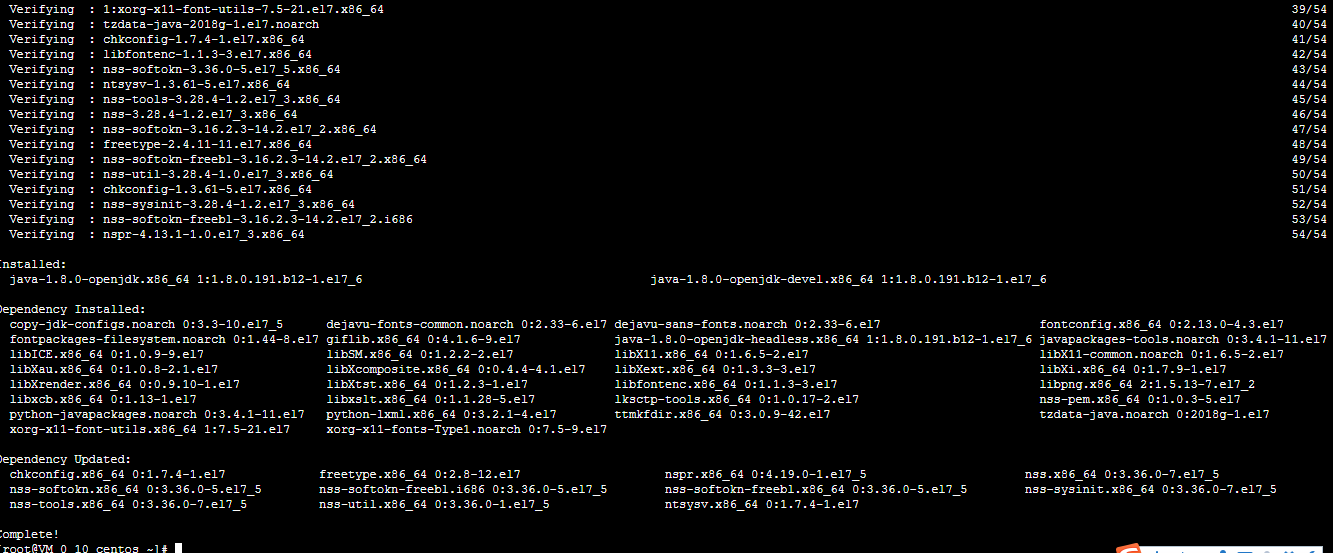The height and width of the screenshot is (553, 1333).
Task: Click the java-1.8.0-openjdk-devel.x86_64 package entry
Action: 847,279
